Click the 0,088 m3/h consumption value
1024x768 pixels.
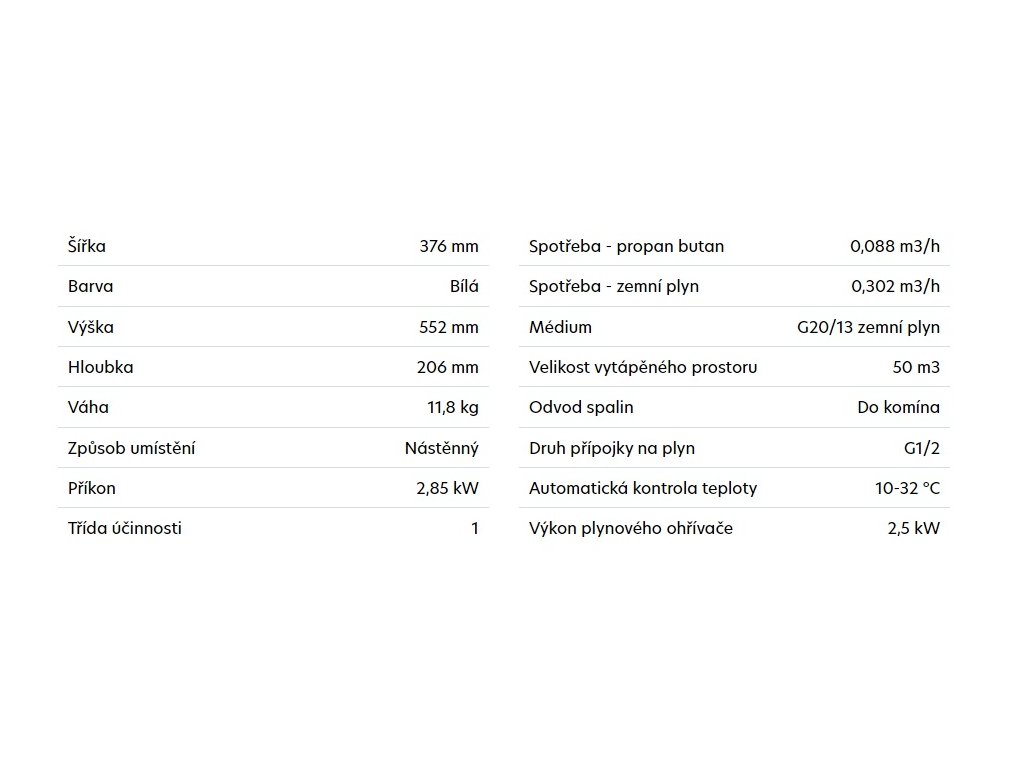895,246
